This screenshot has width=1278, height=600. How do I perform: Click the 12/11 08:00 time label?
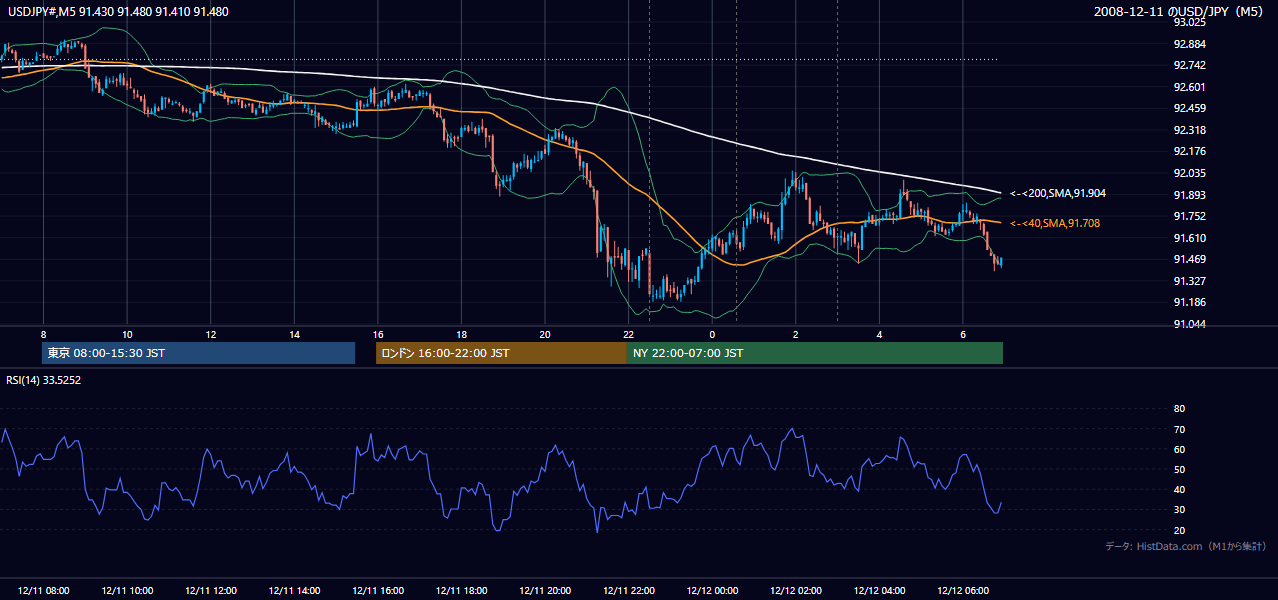pyautogui.click(x=43, y=590)
